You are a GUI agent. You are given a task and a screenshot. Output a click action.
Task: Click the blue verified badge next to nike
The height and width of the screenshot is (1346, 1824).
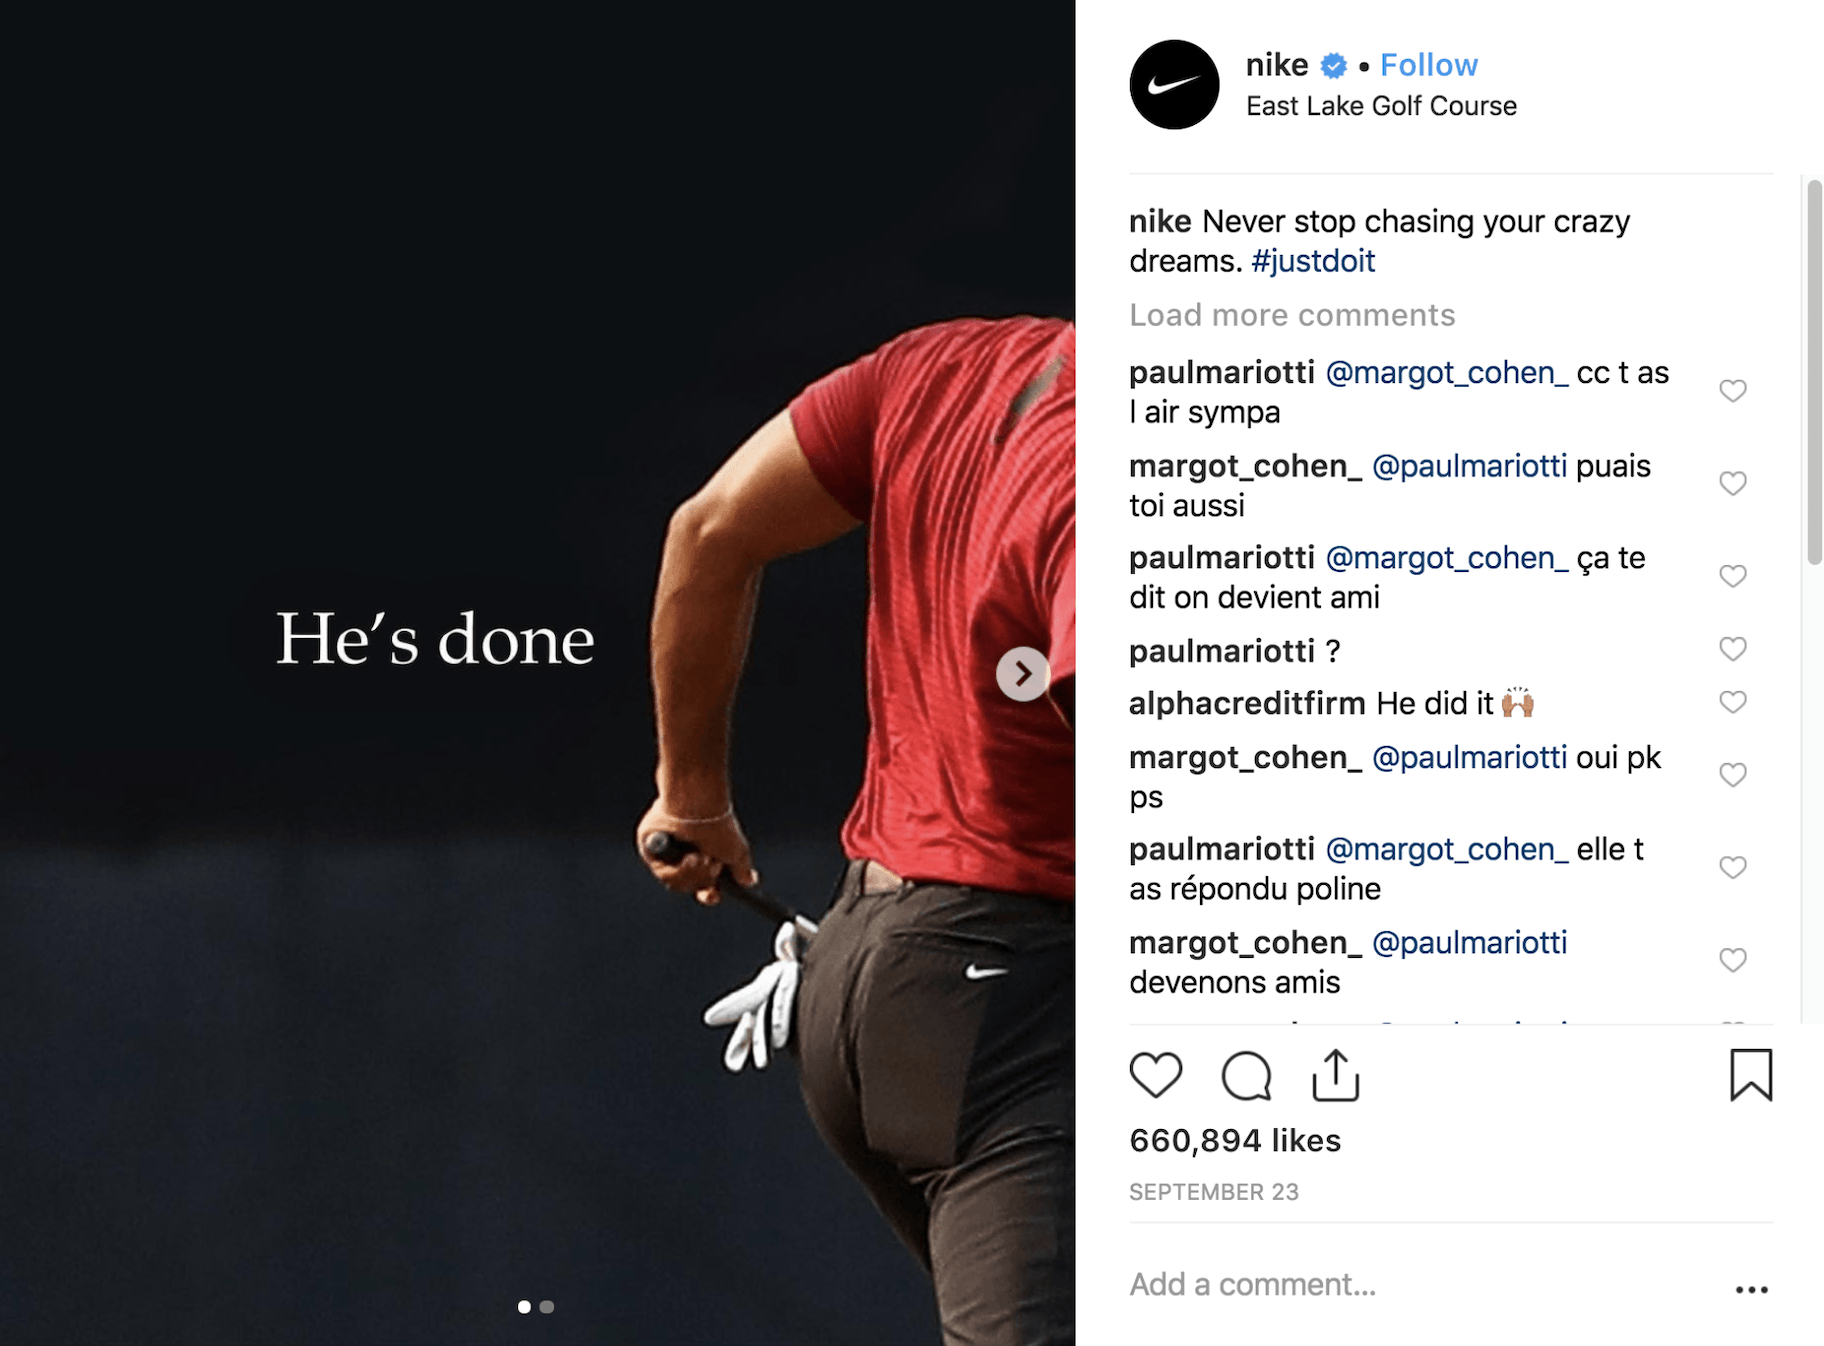pos(1333,66)
